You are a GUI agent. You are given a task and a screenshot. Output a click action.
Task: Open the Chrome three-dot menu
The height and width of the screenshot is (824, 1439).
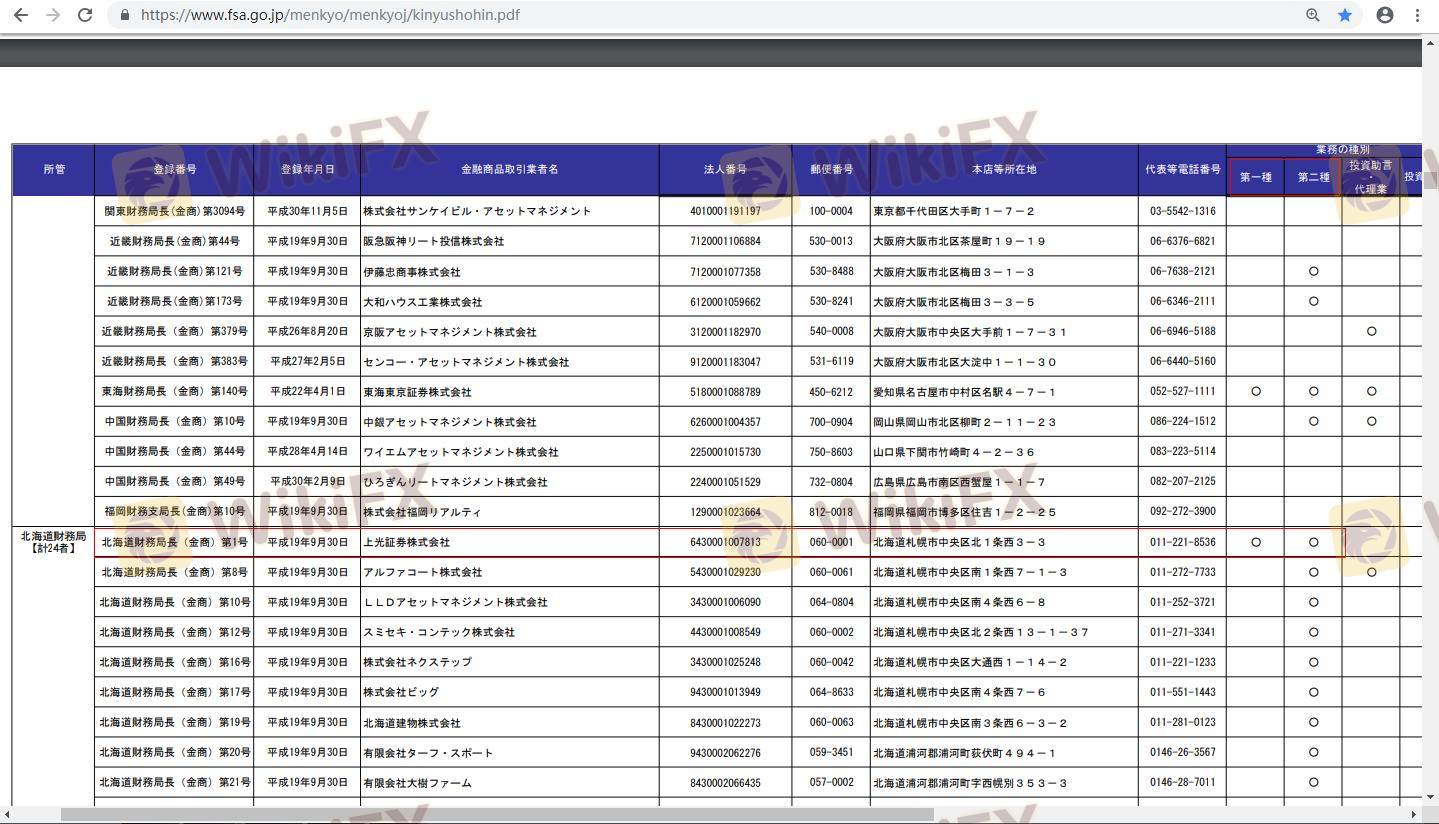pos(1418,15)
